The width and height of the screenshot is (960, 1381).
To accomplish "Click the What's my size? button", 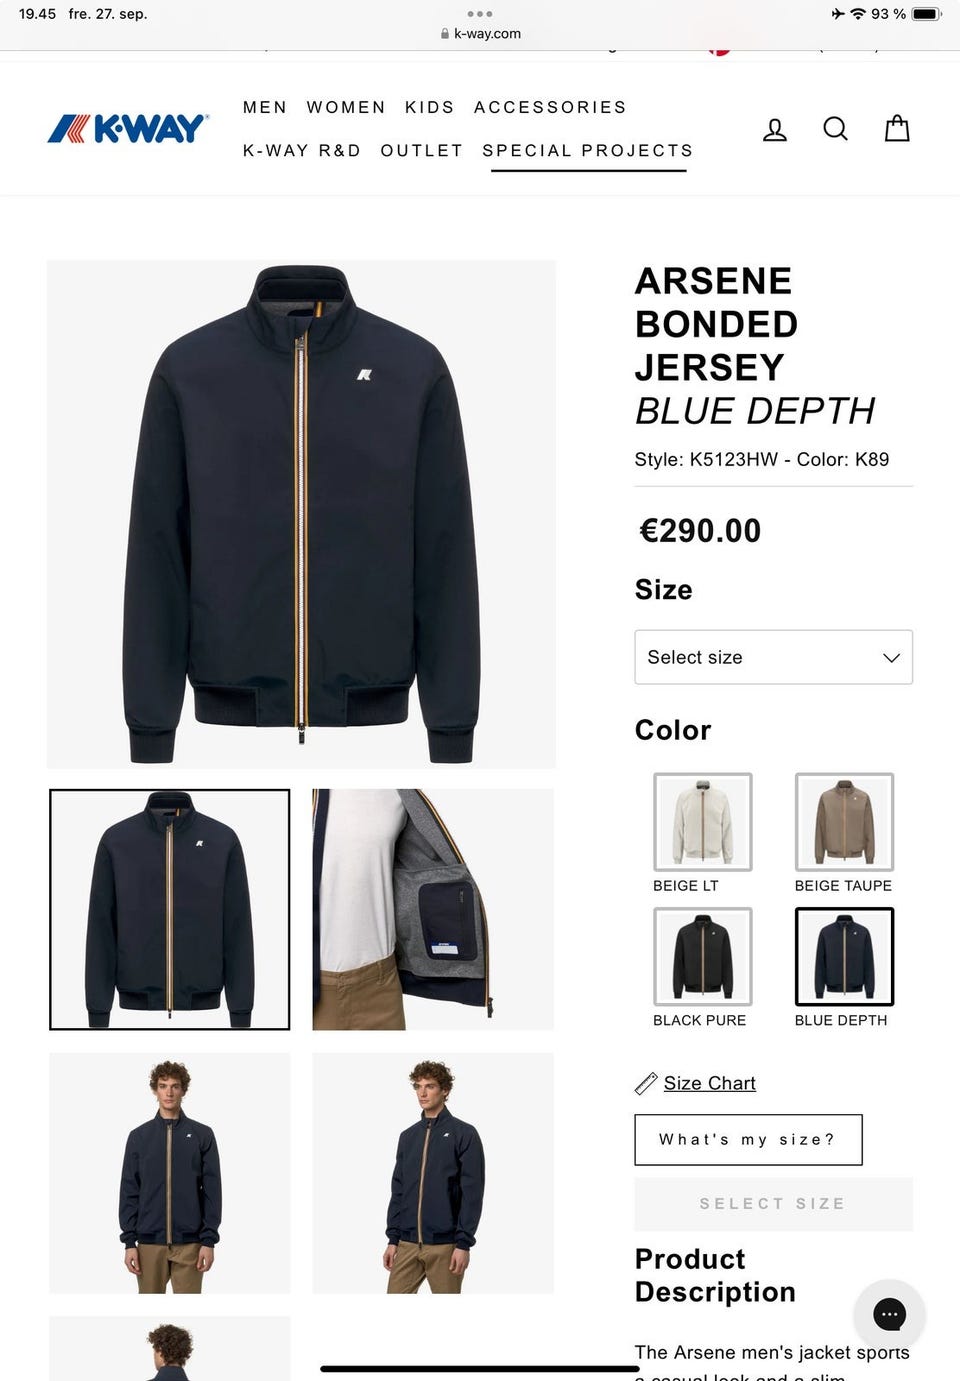I will pos(748,1140).
